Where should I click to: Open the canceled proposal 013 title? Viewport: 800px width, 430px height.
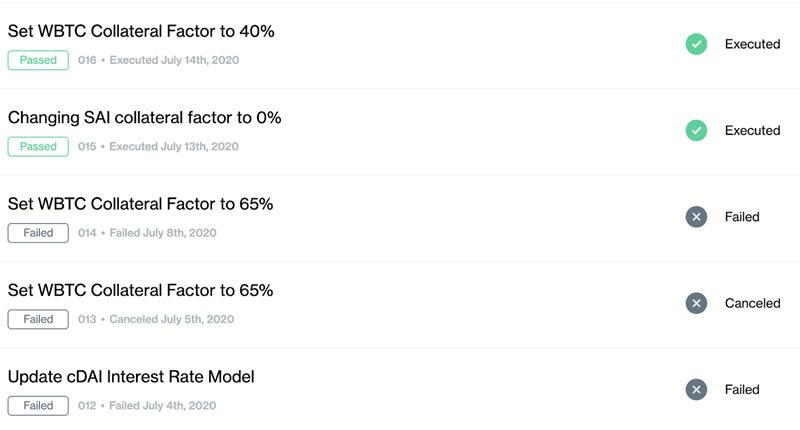[140, 291]
